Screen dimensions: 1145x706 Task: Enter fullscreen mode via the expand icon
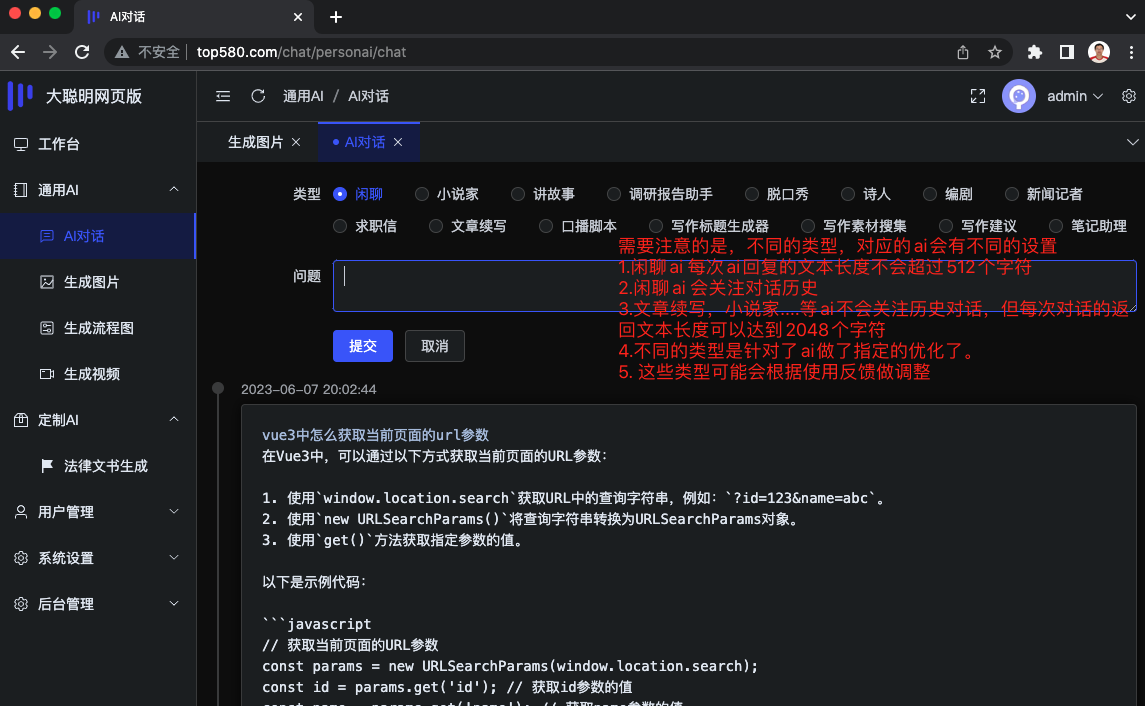(977, 96)
